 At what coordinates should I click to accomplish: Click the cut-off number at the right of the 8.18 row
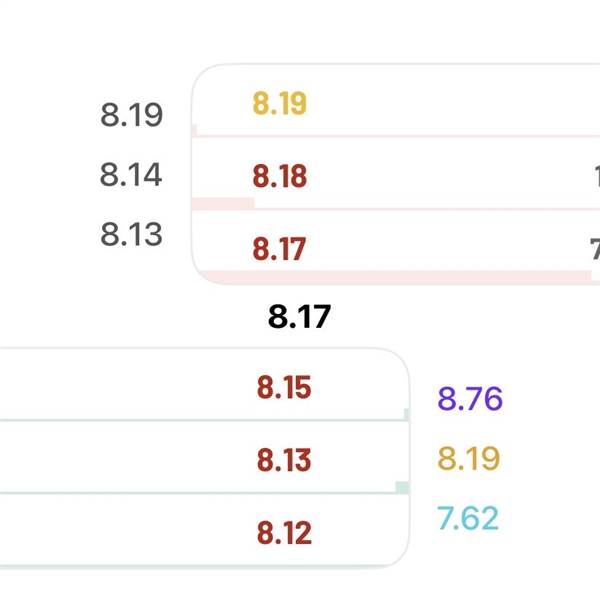(x=596, y=177)
